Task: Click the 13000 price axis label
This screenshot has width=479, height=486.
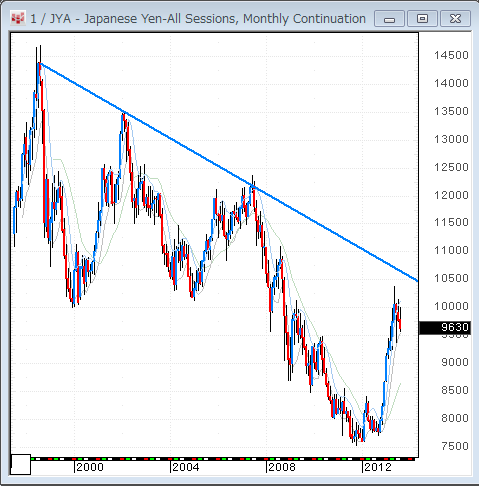Action: (451, 139)
